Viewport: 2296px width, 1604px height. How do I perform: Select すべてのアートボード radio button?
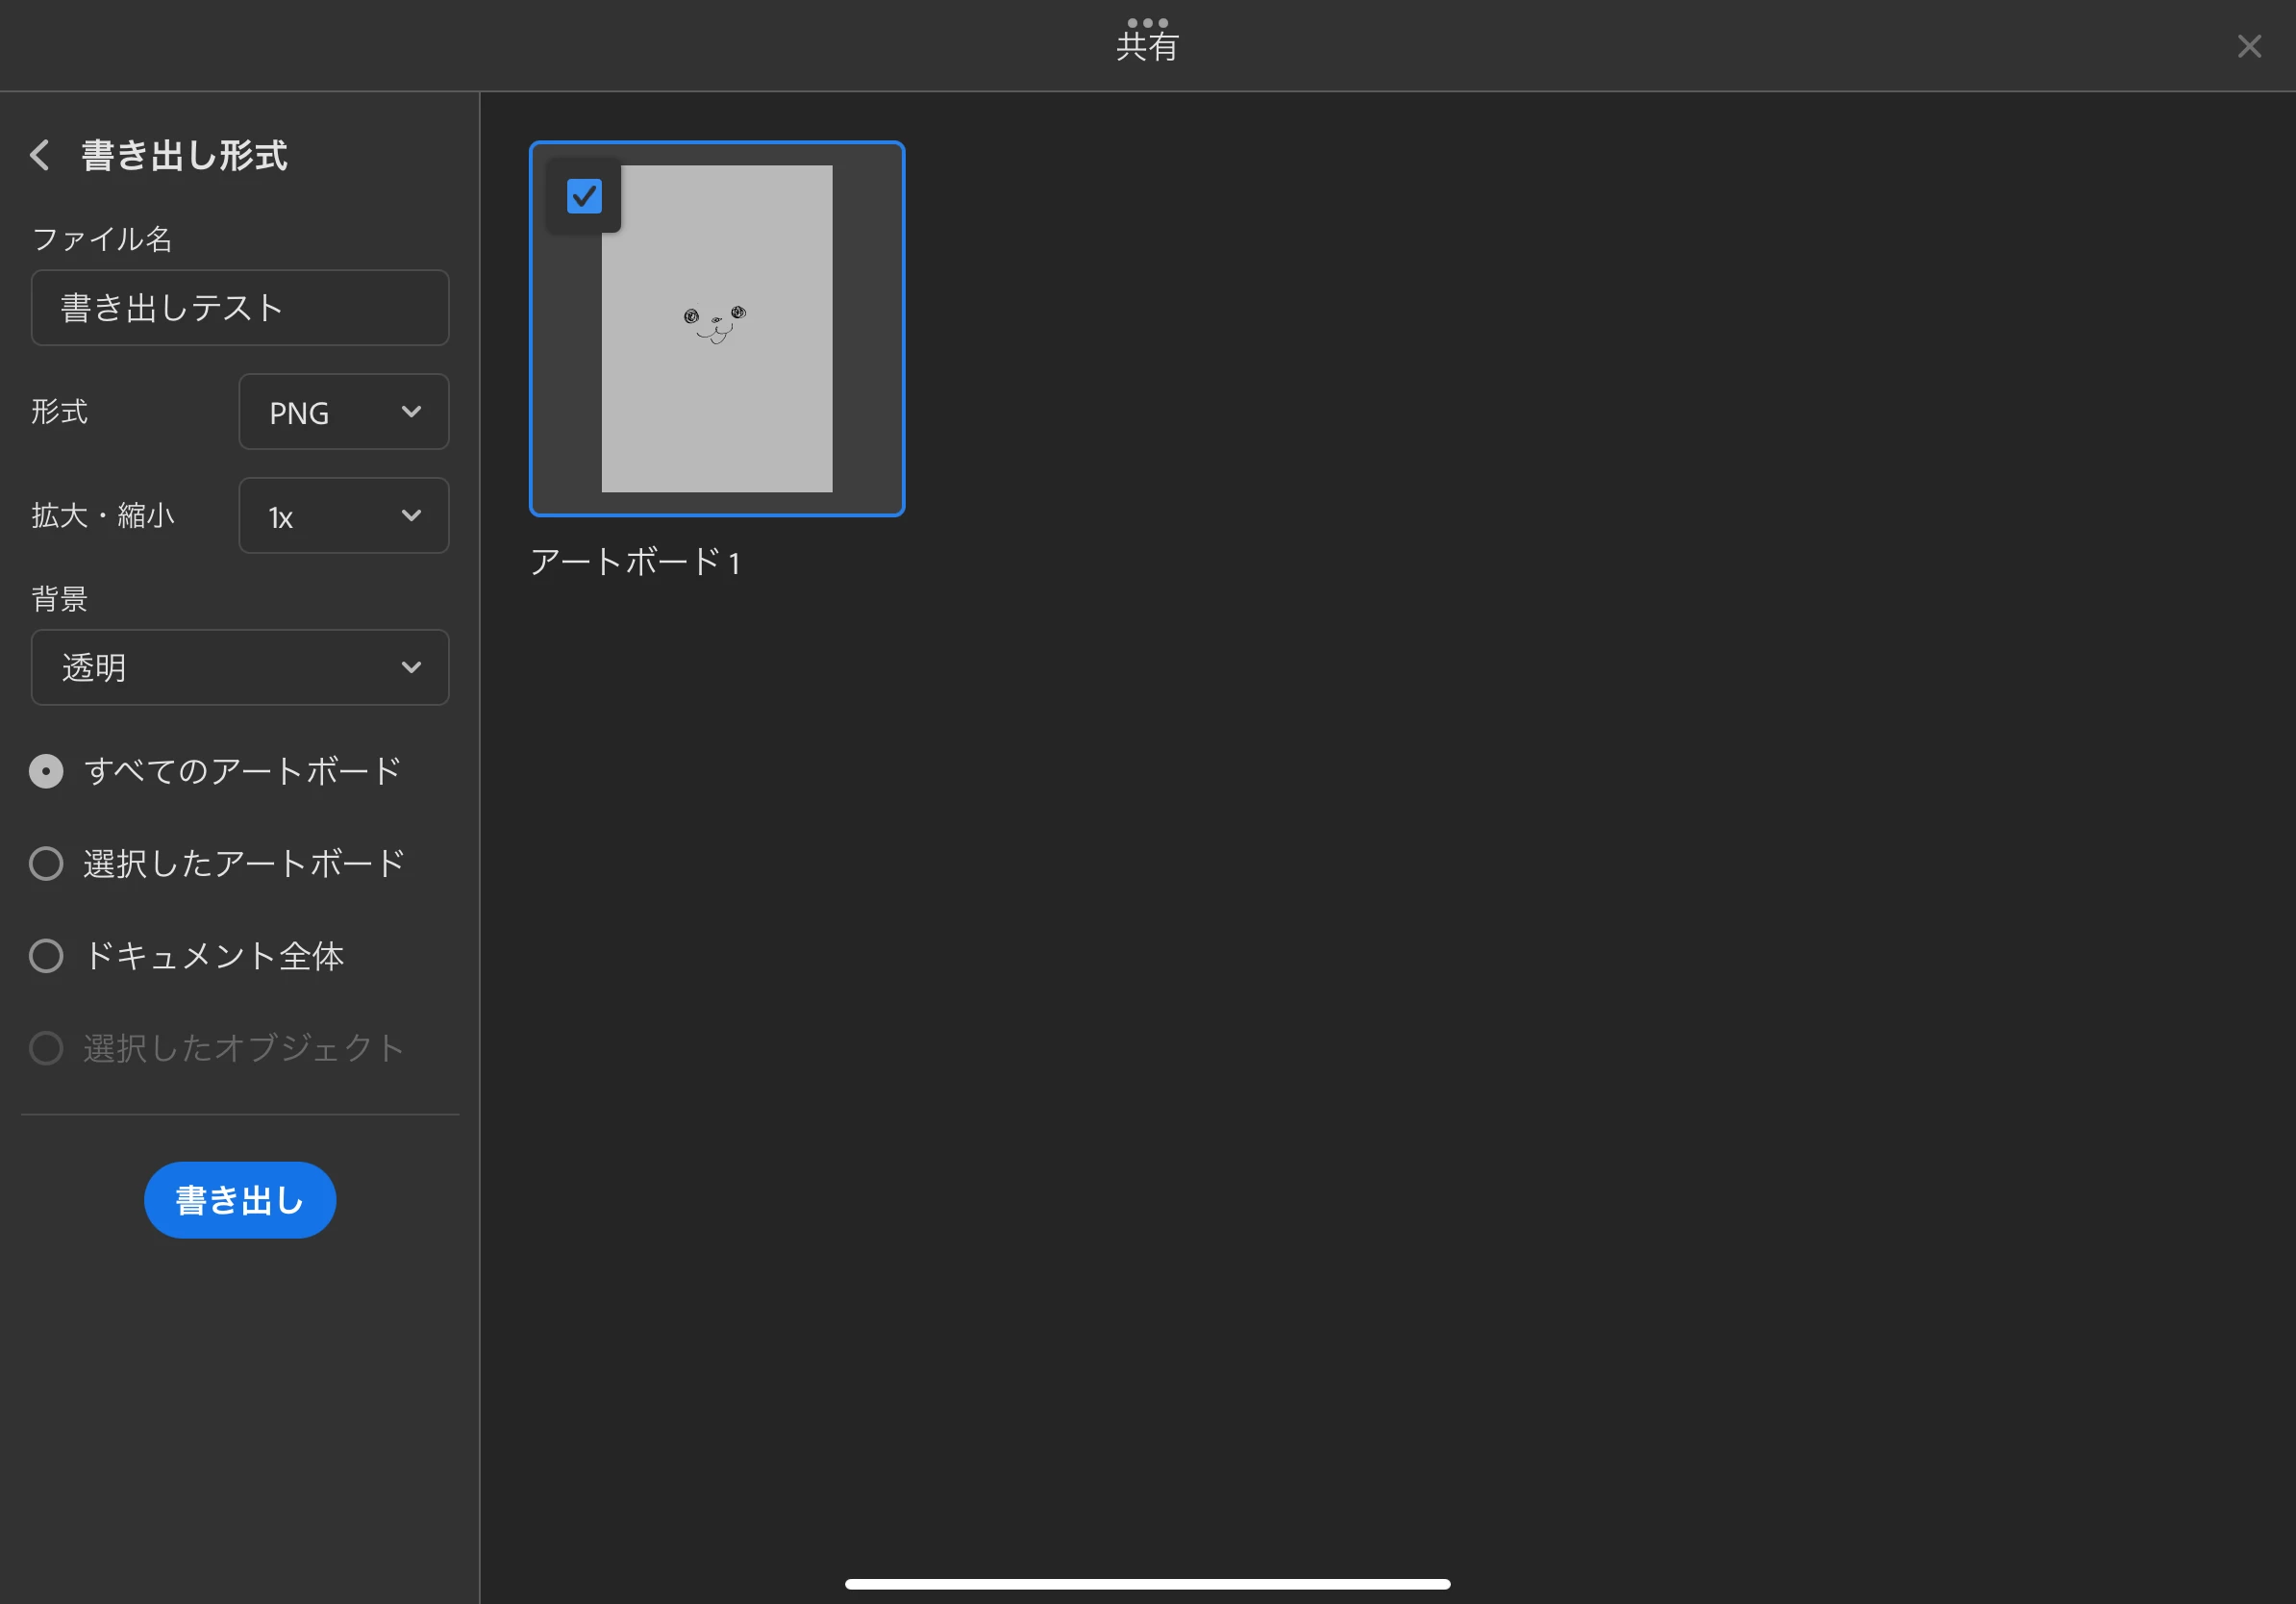pos(46,771)
